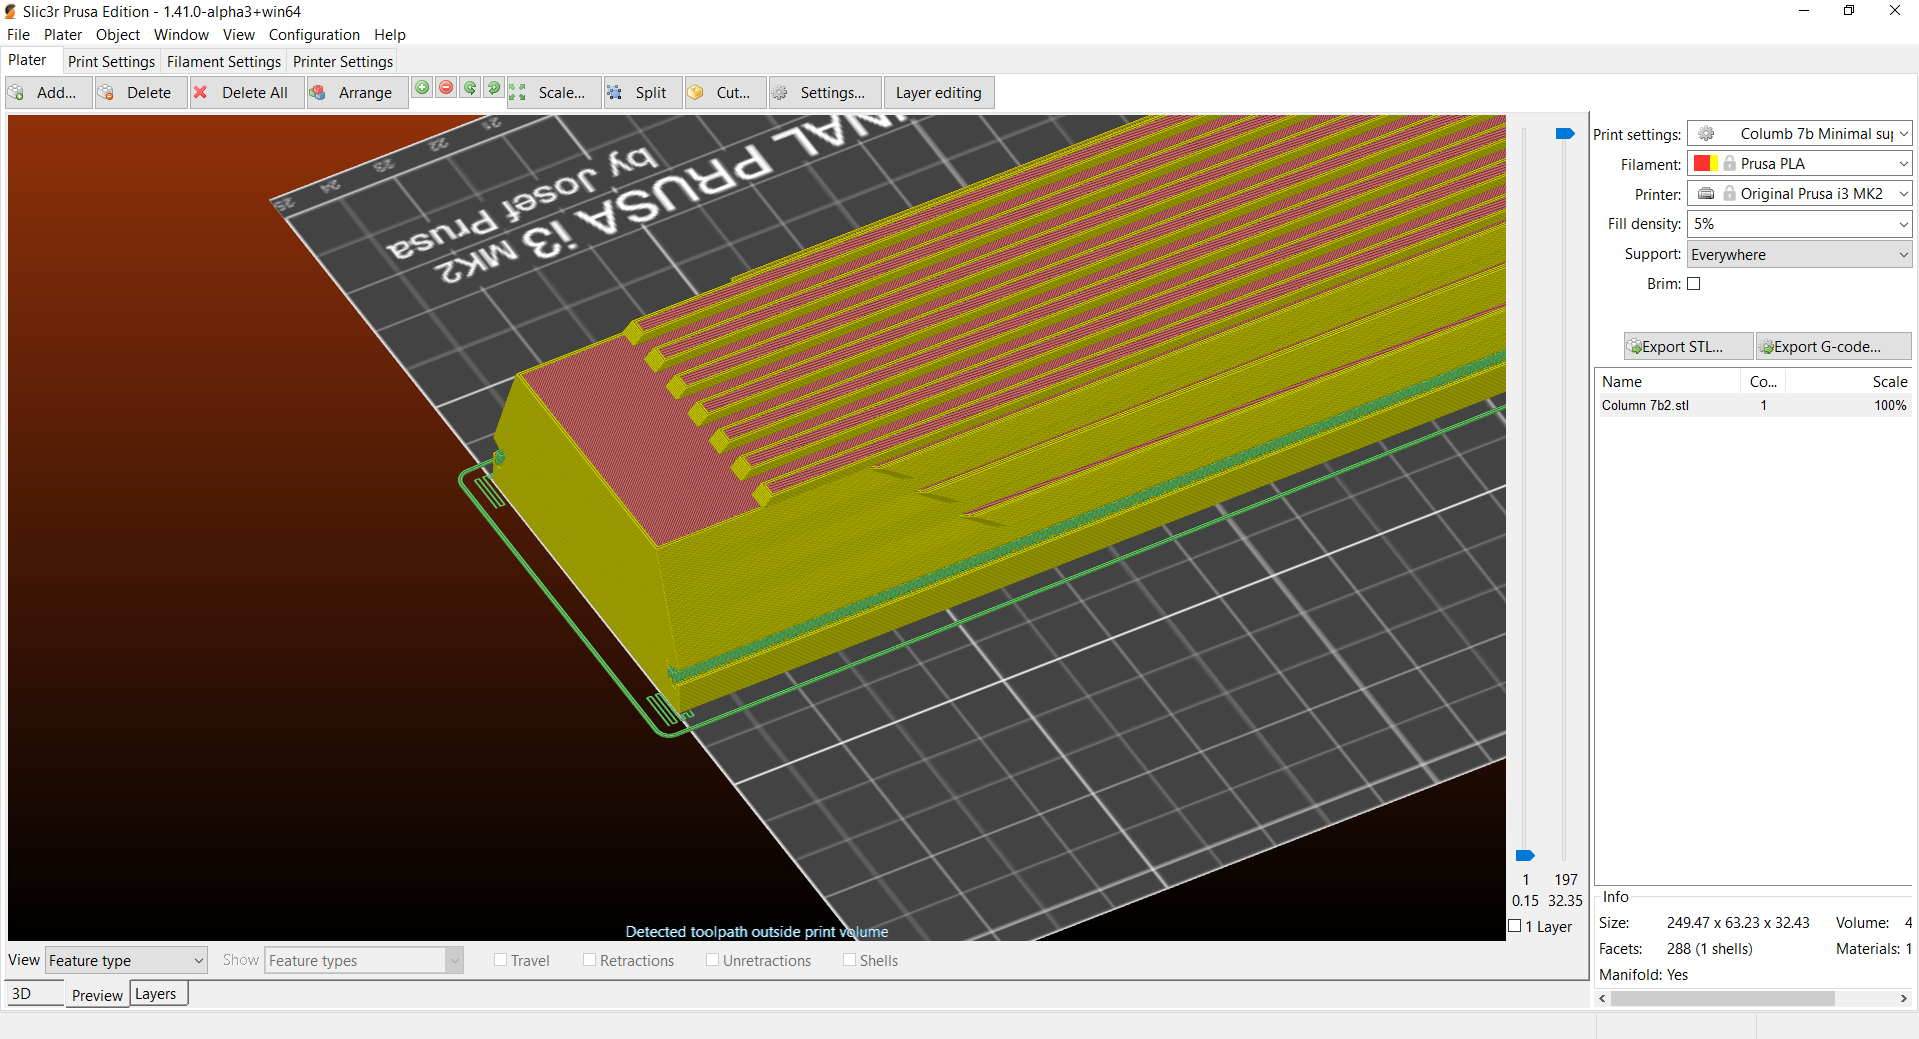The image size is (1919, 1039).
Task: Click the Info panel horizontal scrollbar
Action: [x=1723, y=998]
